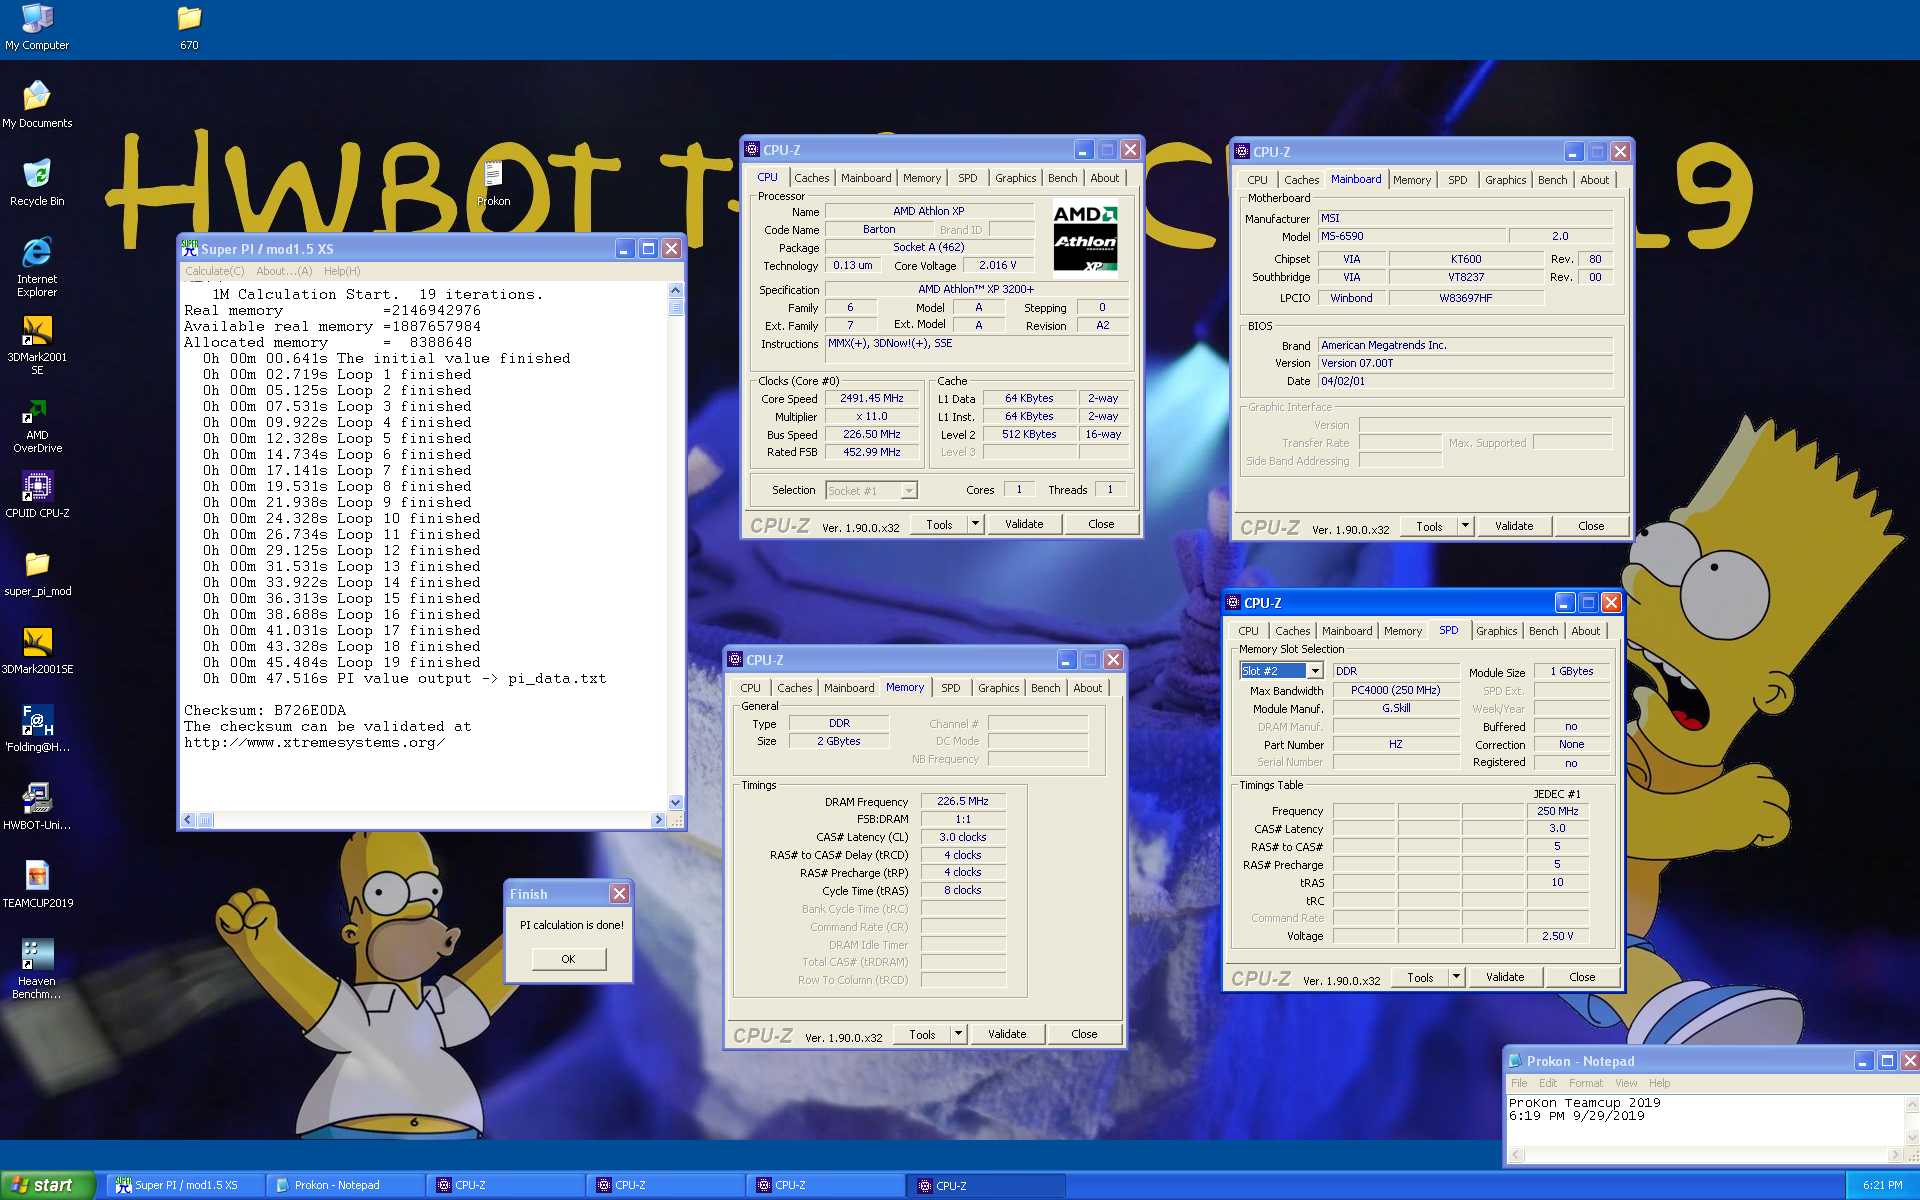
Task: Click Tools button in CPU-Z SPD window
Action: (x=1419, y=977)
